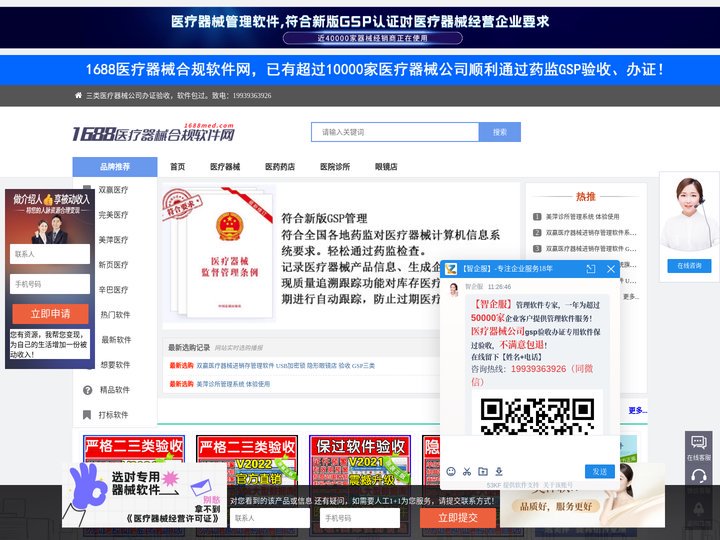
Task: Open 热门软件 in sidebar
Action: [115, 315]
